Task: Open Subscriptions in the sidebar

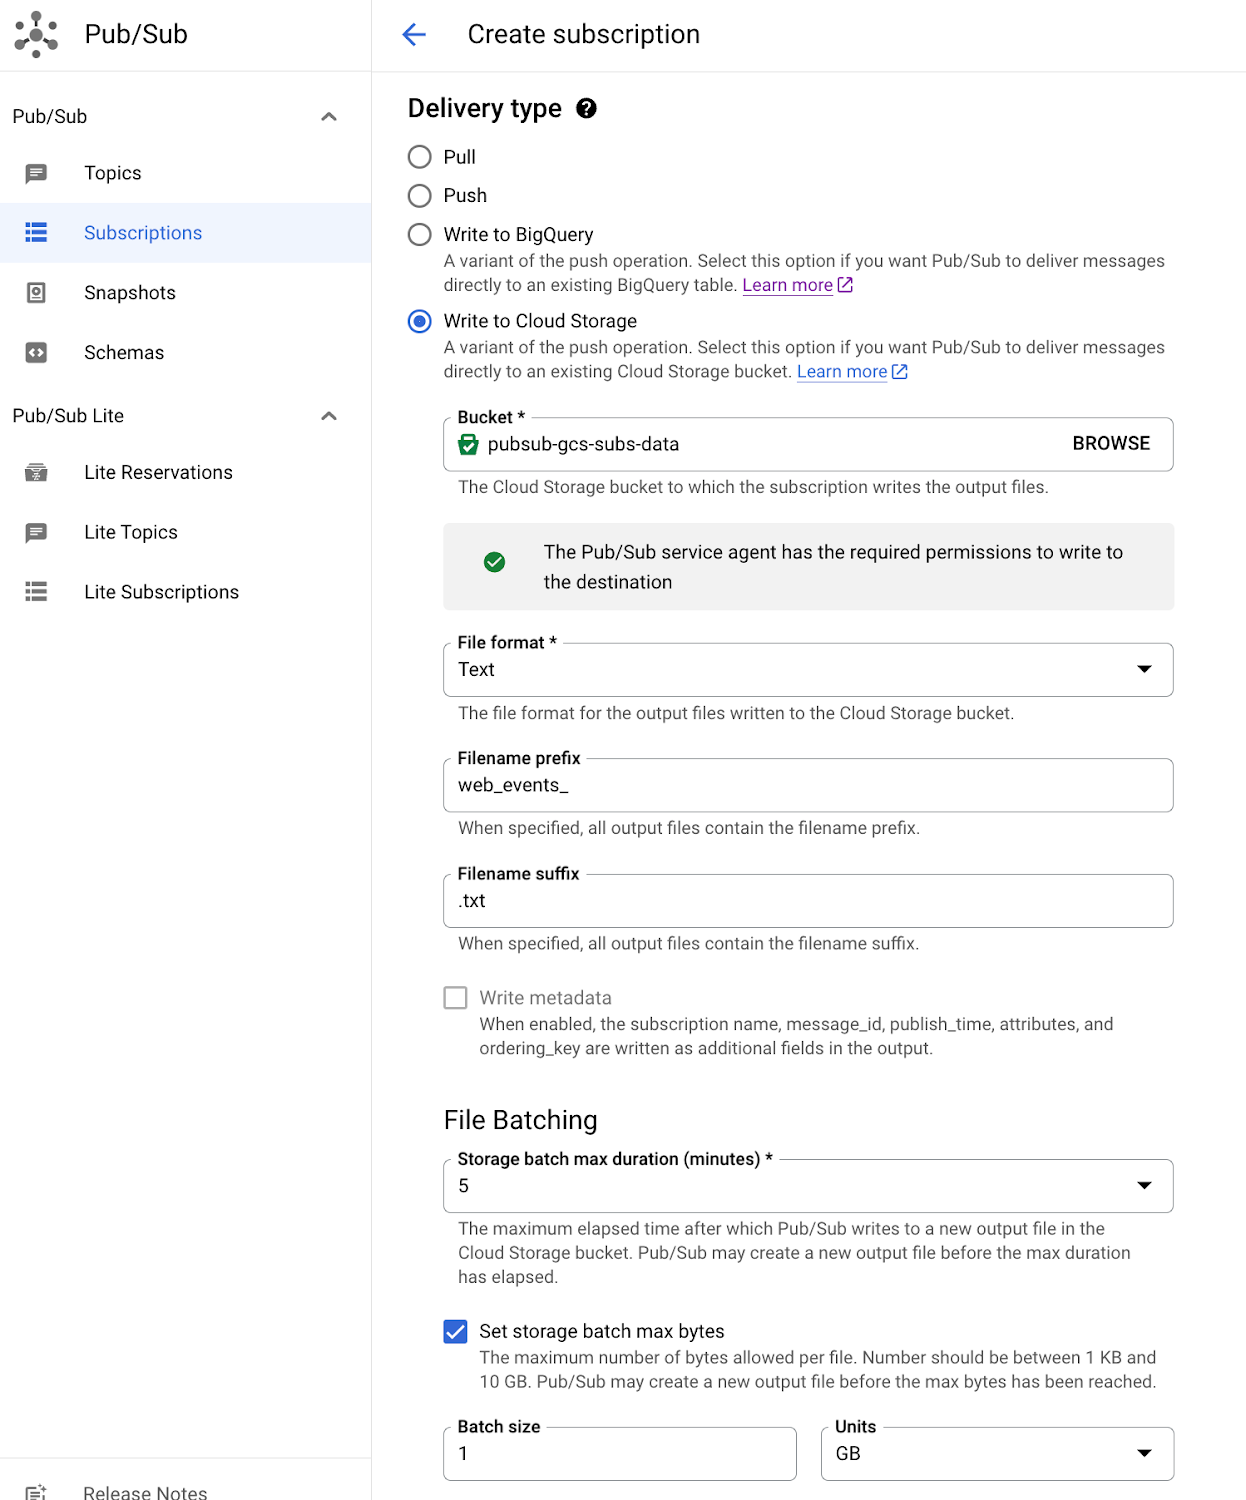Action: (x=185, y=233)
